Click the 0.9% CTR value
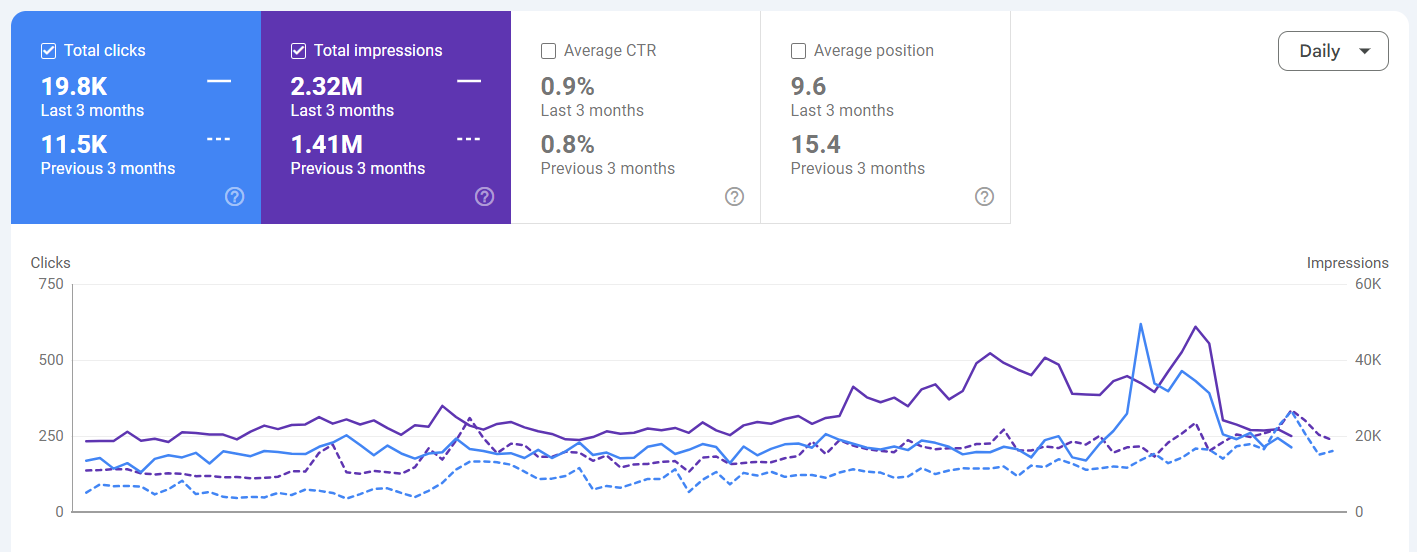 coord(568,86)
